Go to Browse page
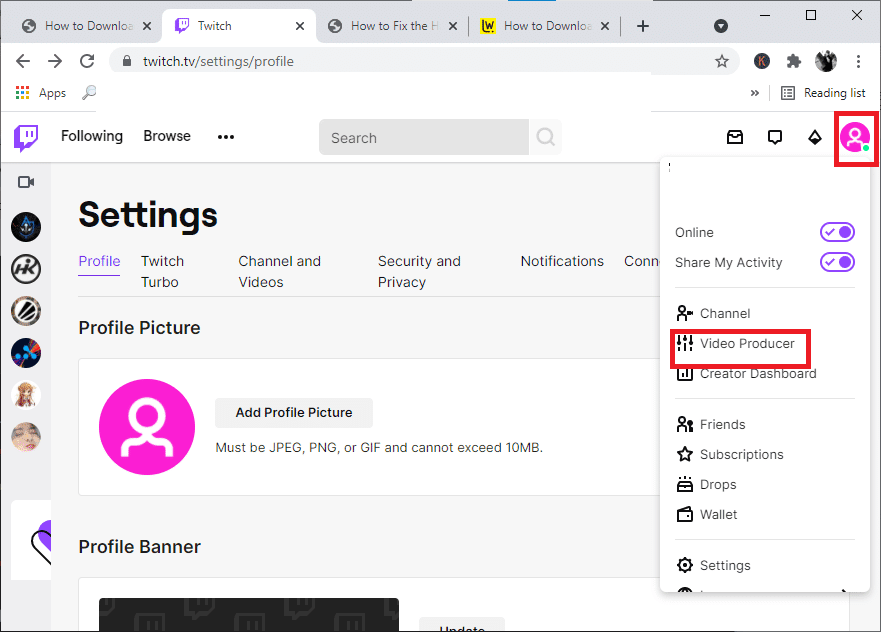This screenshot has height=632, width=881. (x=167, y=136)
